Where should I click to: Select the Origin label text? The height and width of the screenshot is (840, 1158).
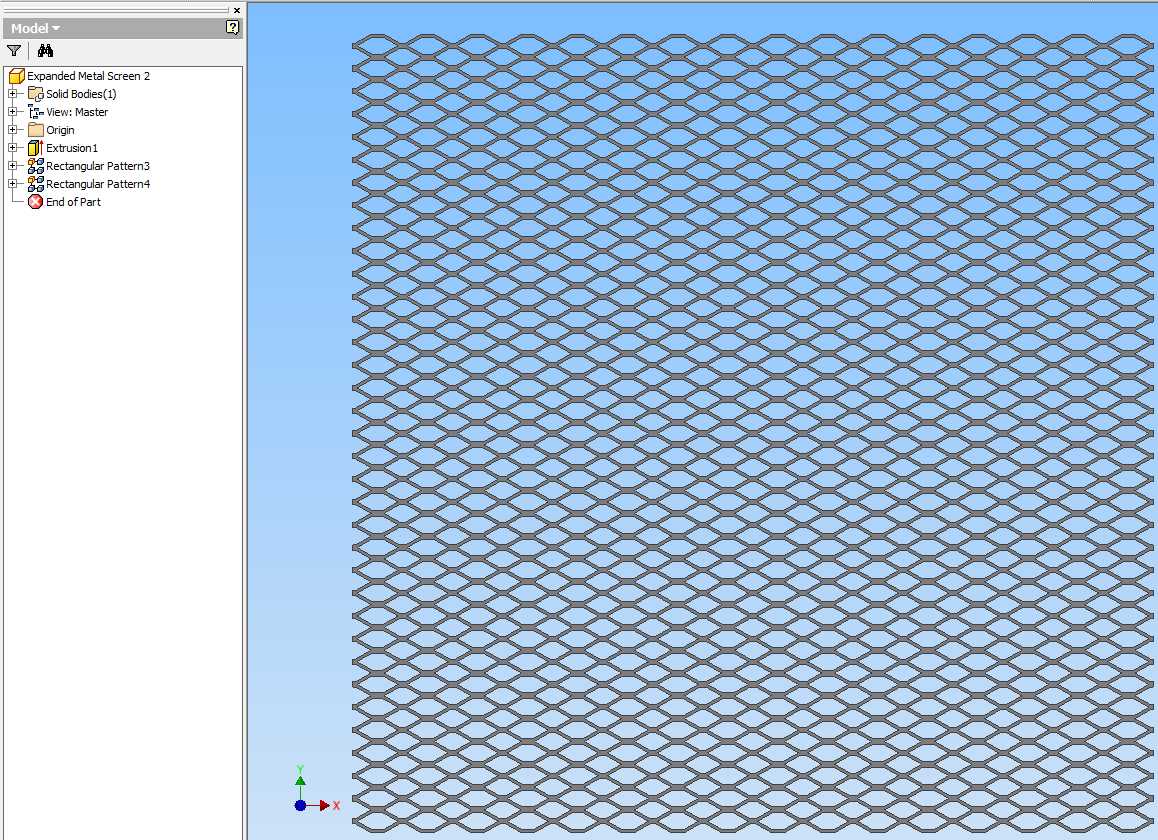(x=60, y=130)
